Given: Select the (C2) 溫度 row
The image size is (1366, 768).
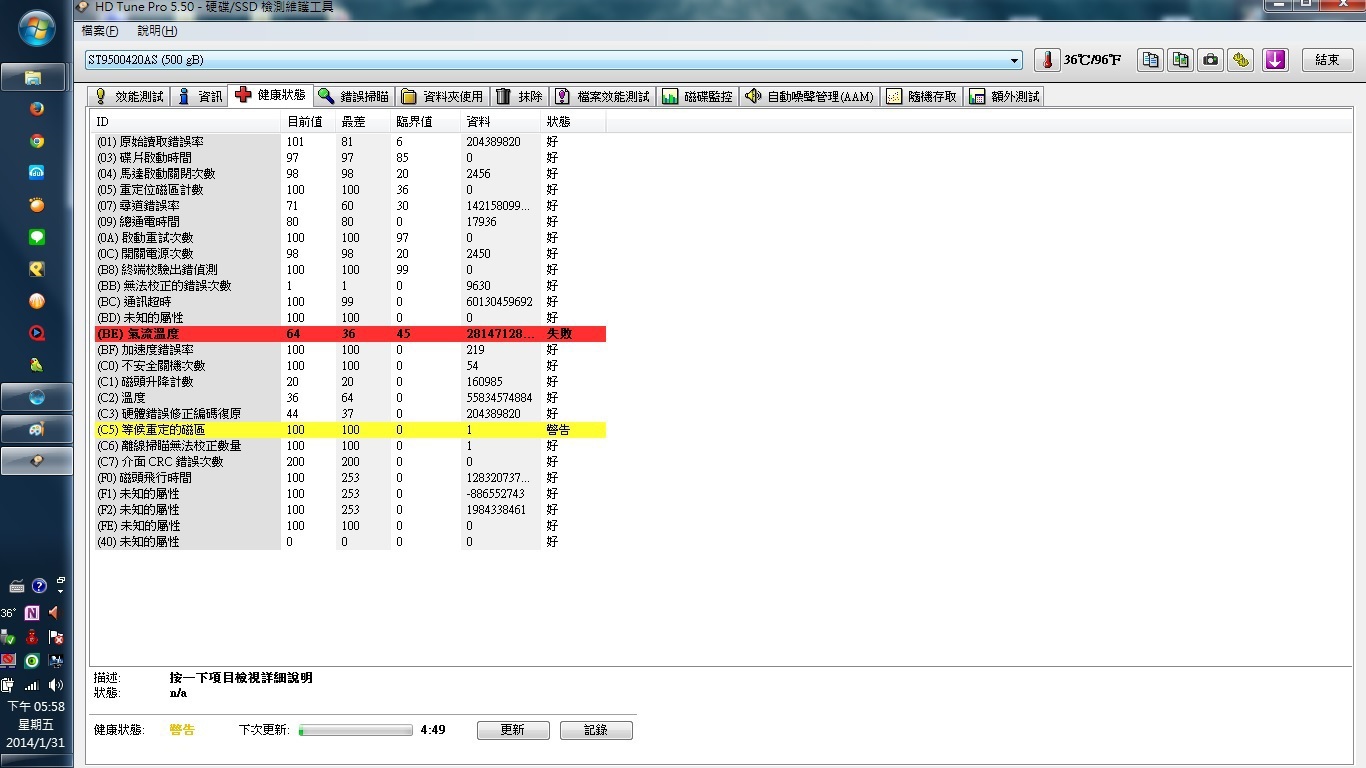Looking at the screenshot, I should pyautogui.click(x=350, y=397).
